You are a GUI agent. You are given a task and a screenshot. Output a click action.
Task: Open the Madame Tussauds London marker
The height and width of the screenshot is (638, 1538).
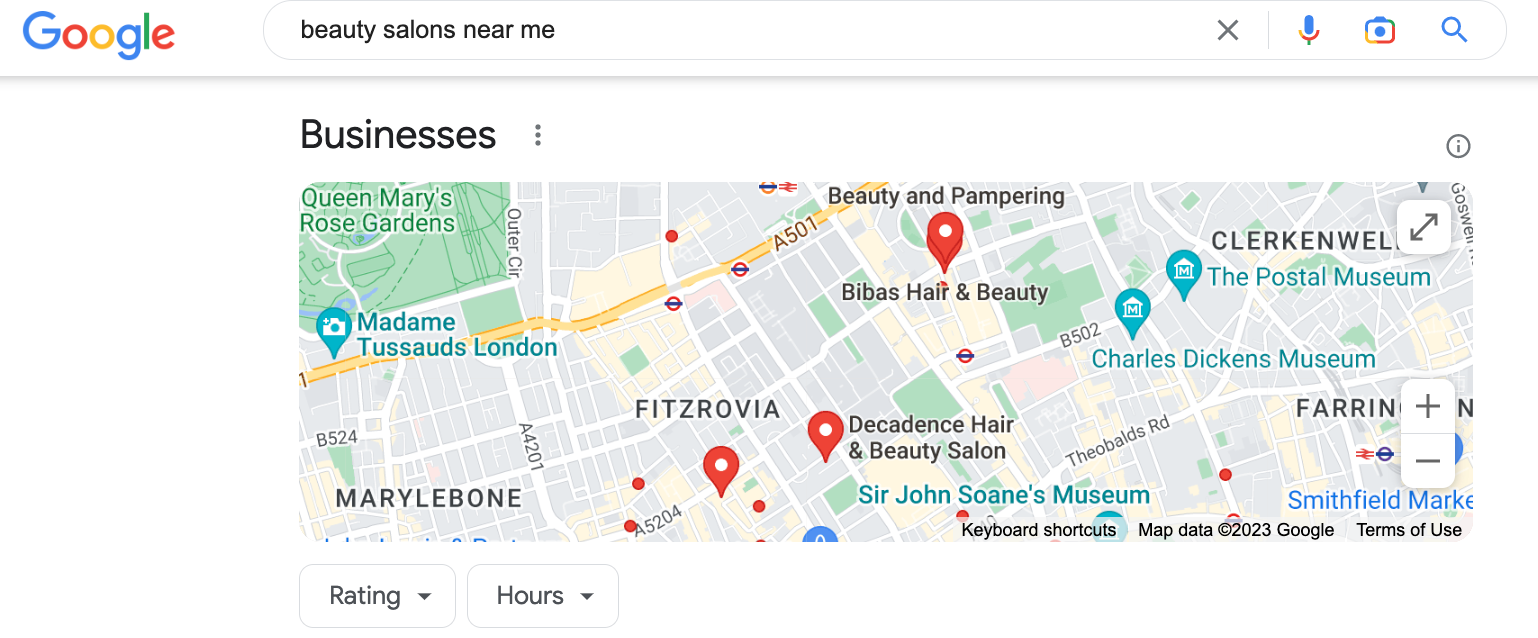tap(333, 328)
